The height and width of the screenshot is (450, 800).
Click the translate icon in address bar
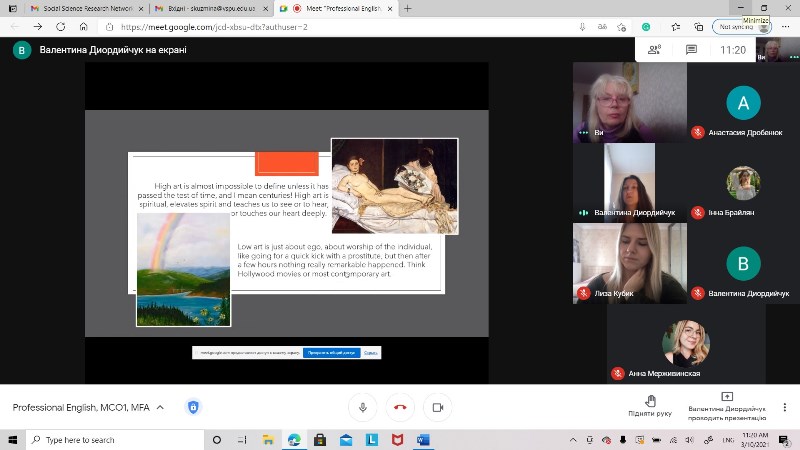tap(602, 27)
